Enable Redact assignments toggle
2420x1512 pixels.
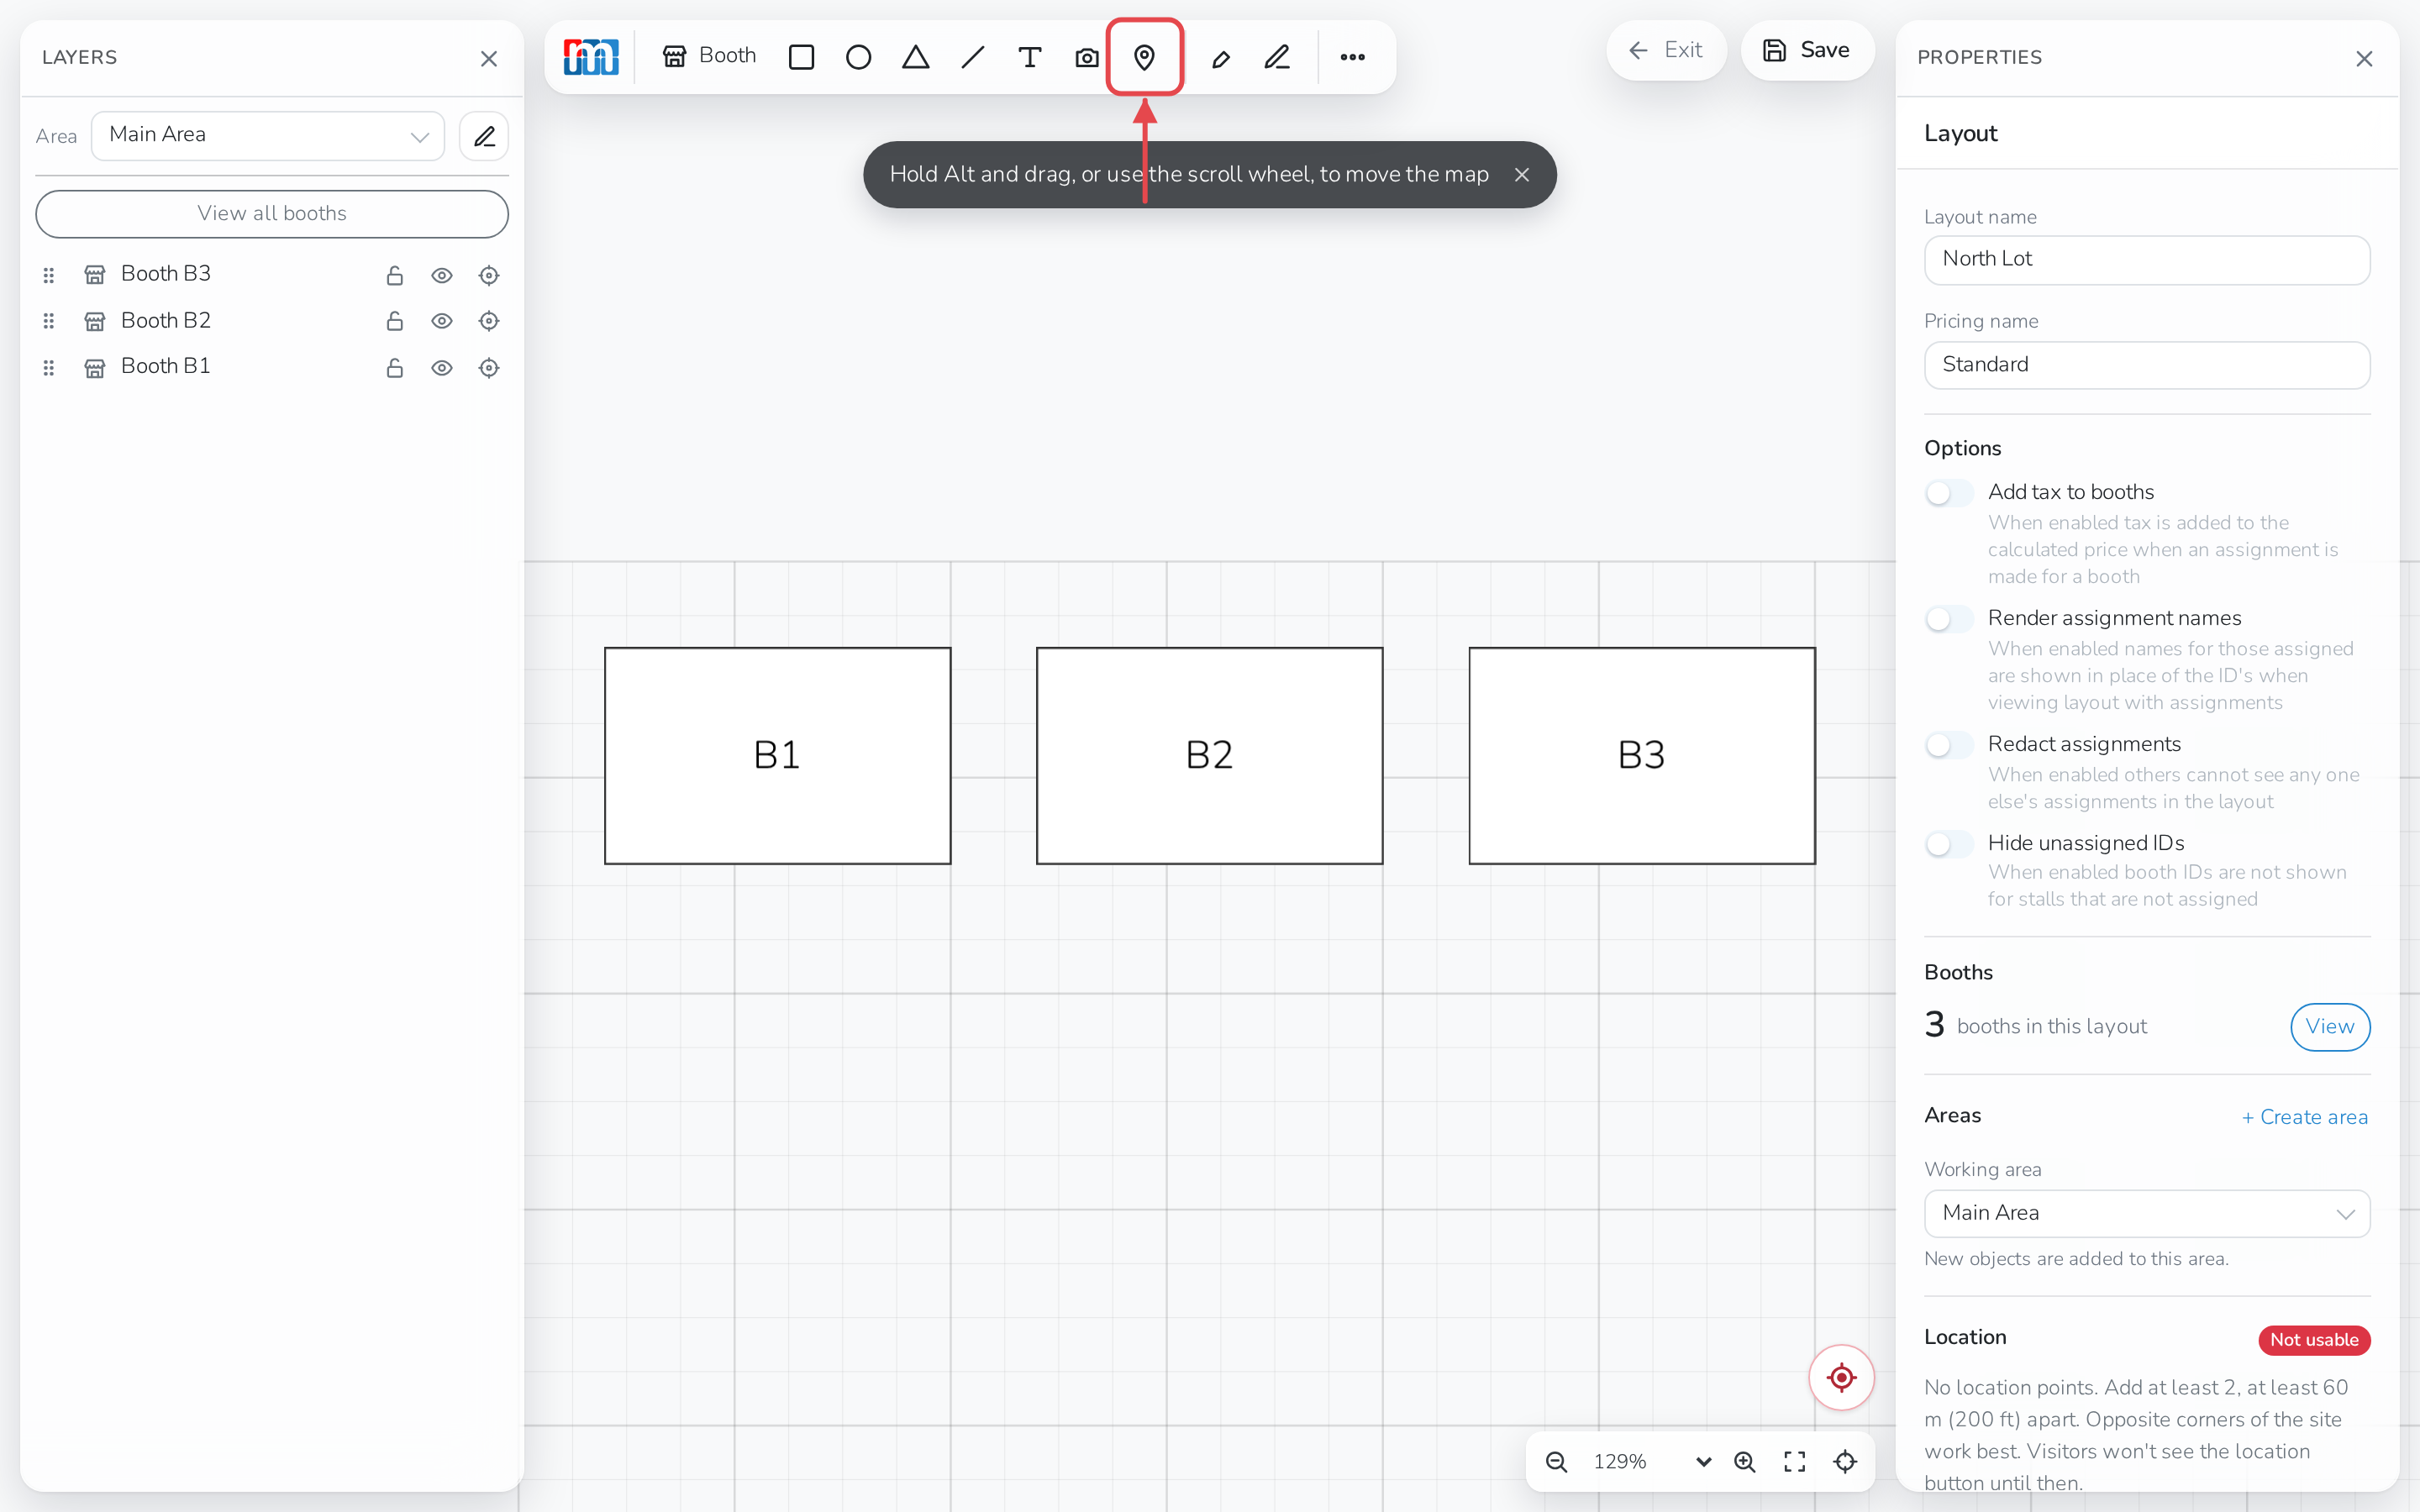[x=1948, y=745]
